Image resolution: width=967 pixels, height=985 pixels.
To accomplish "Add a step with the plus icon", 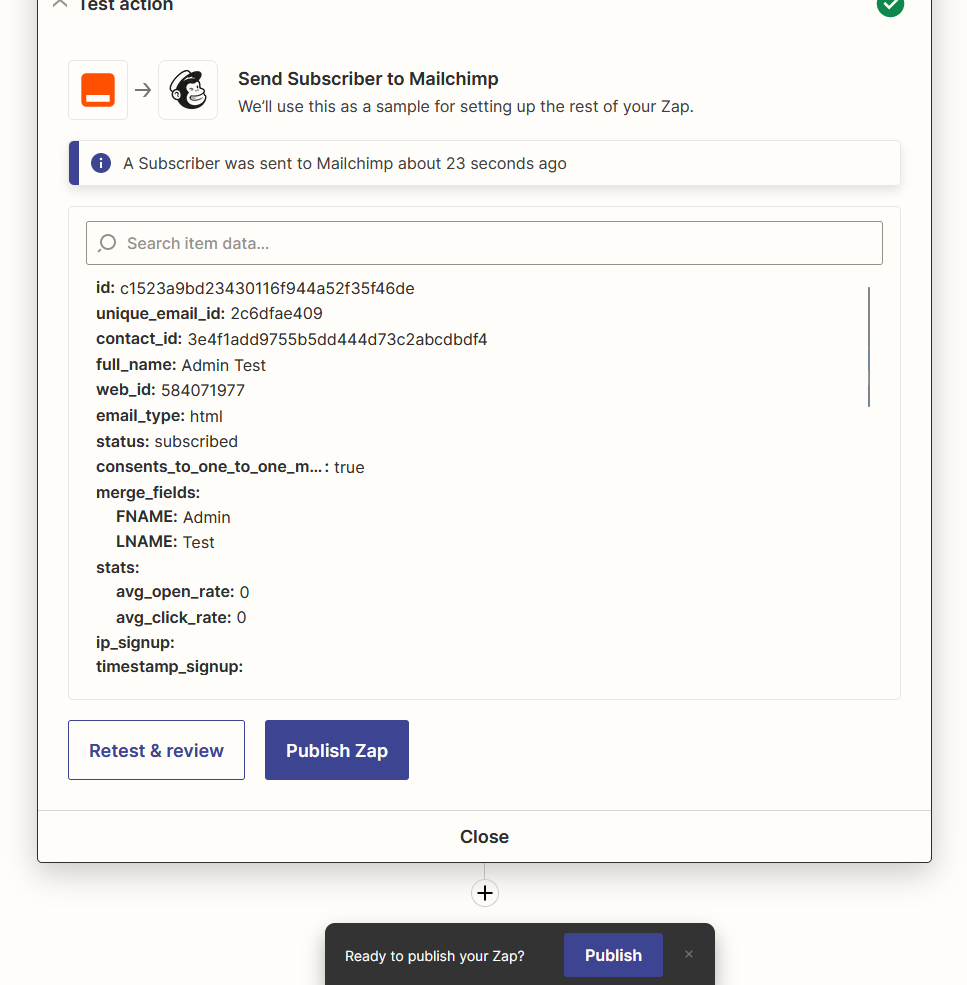I will pos(485,893).
